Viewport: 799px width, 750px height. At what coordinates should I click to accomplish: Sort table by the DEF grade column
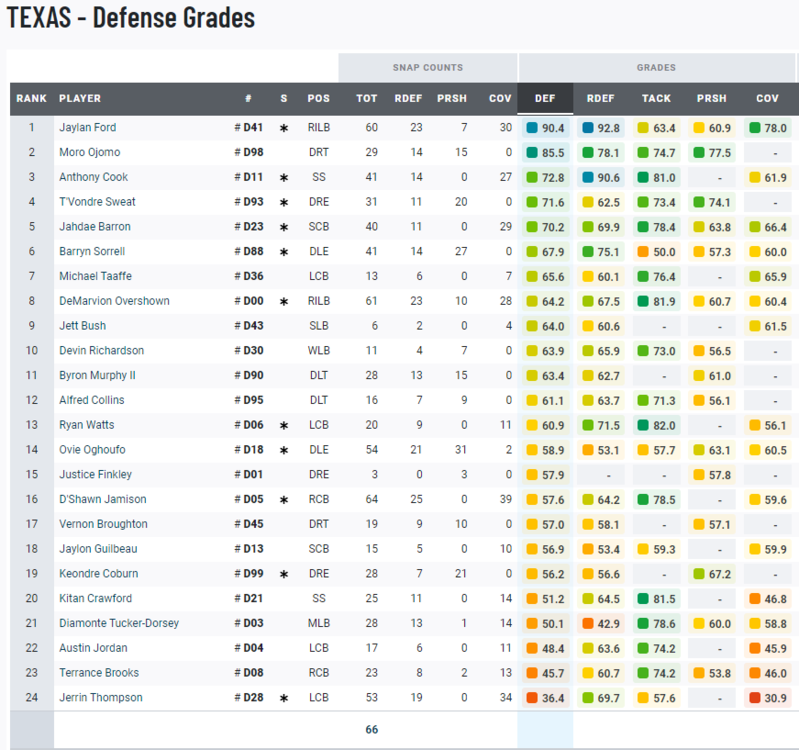[545, 98]
